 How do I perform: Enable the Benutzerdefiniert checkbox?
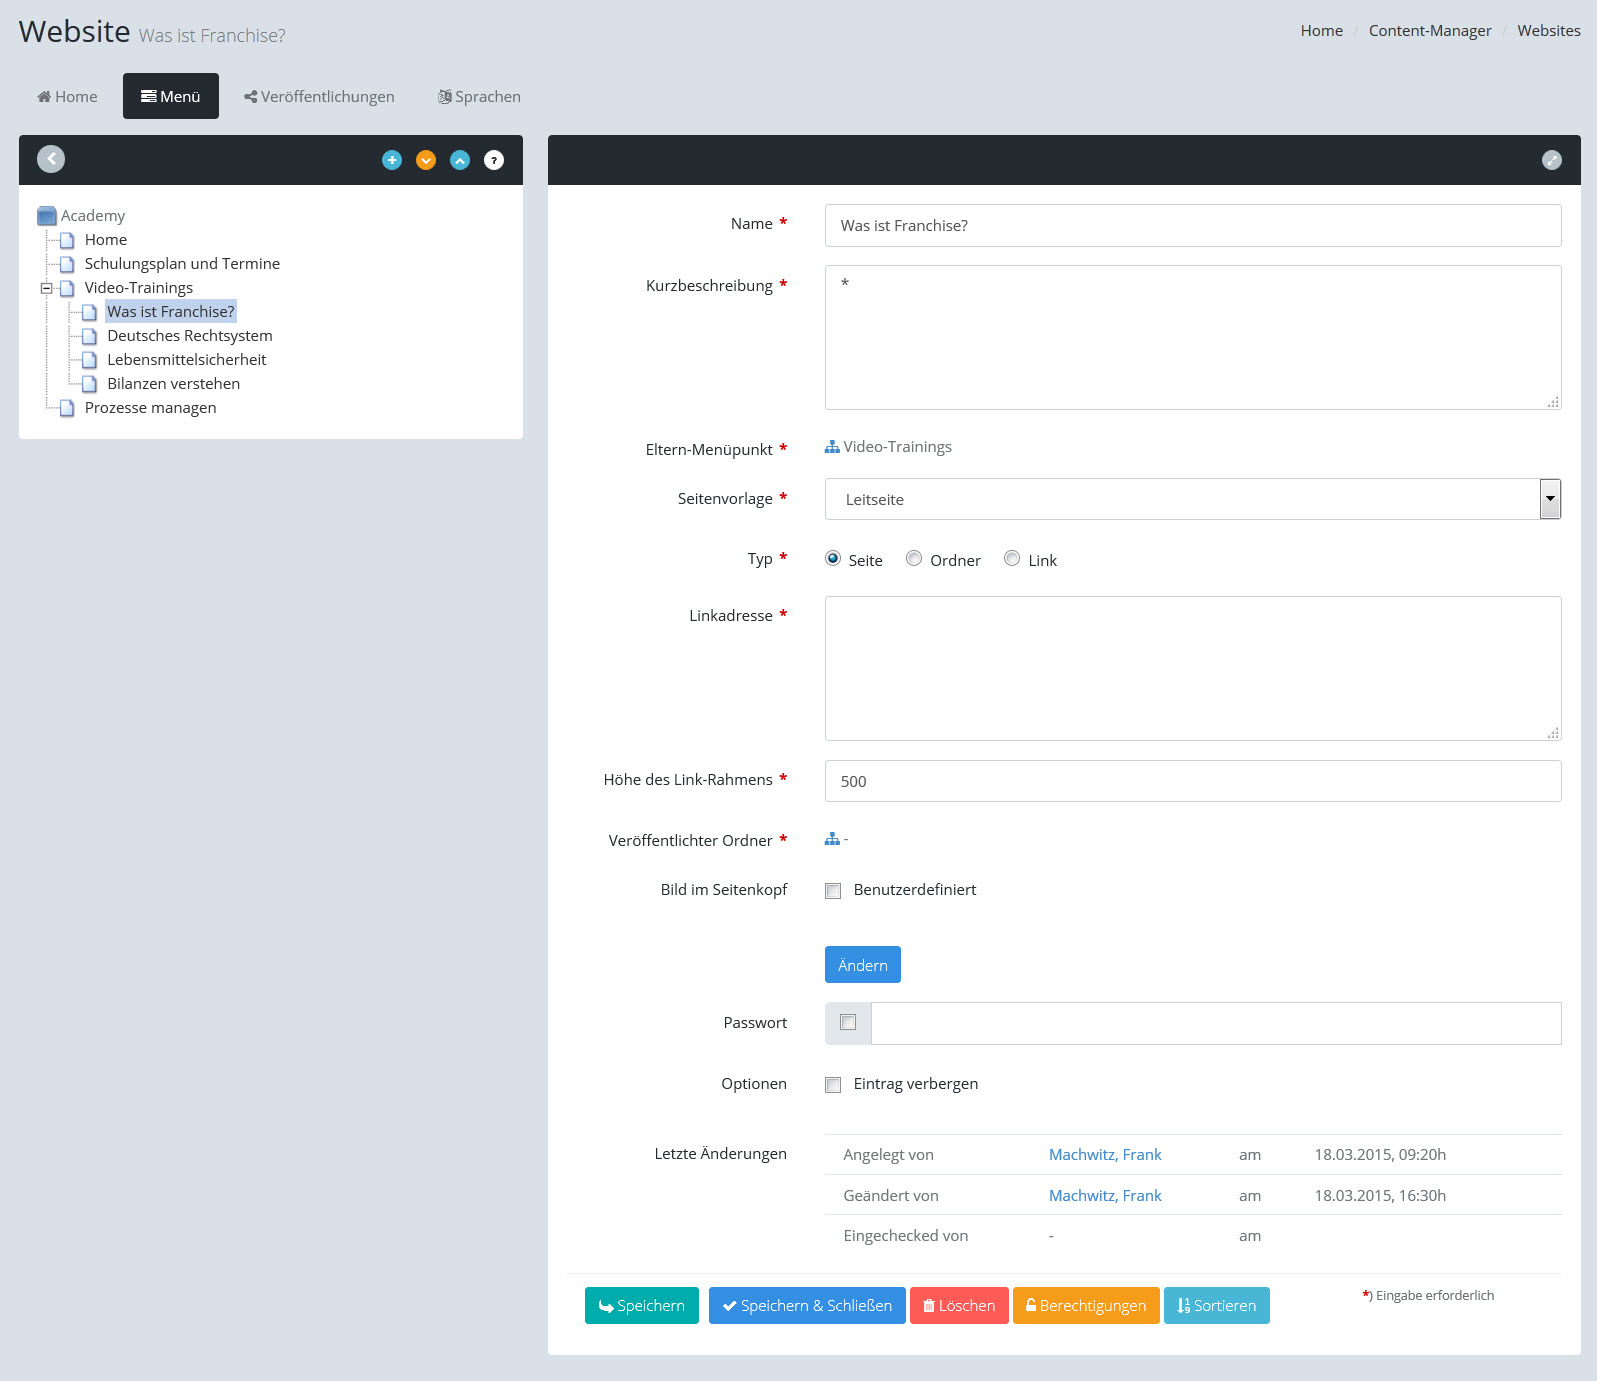(833, 891)
